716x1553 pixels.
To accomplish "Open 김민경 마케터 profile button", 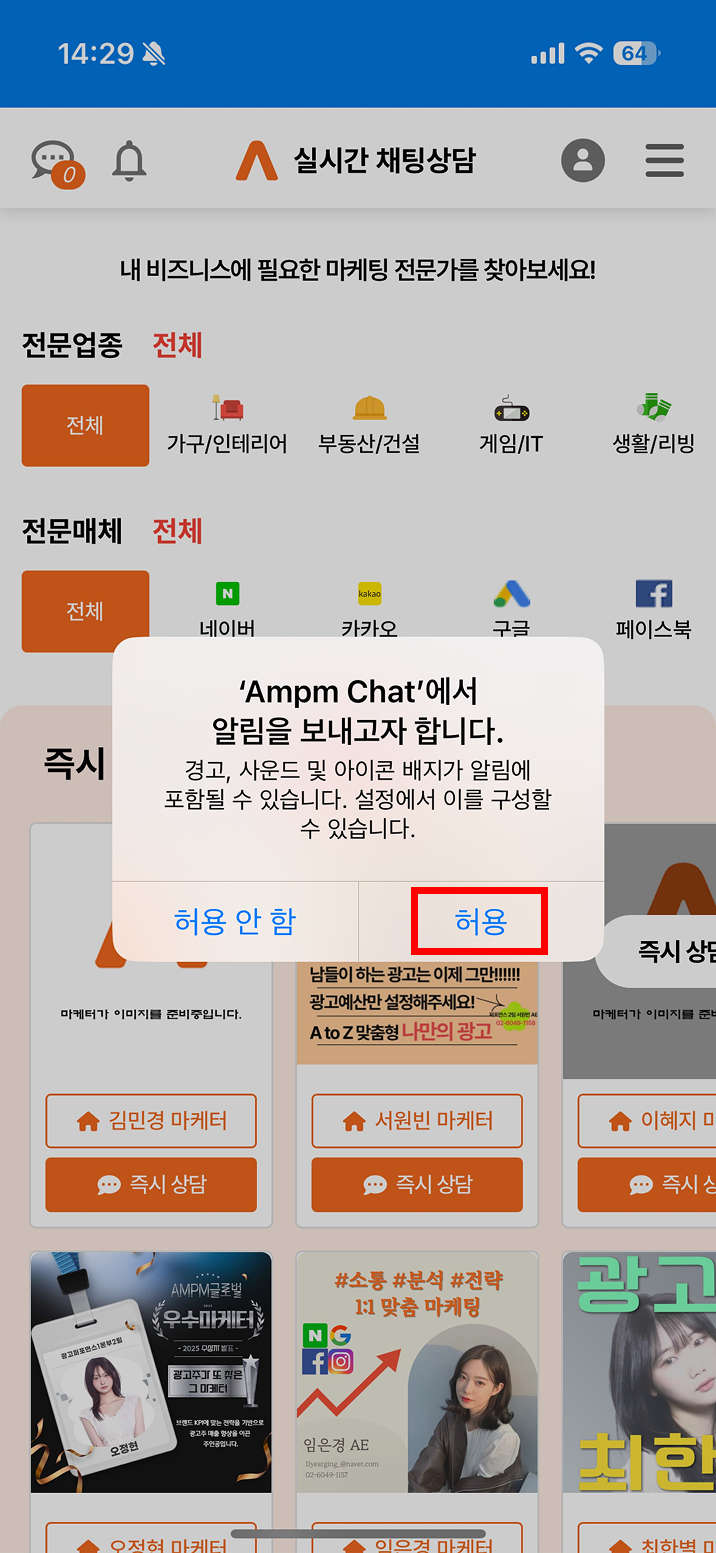I will click(151, 1121).
